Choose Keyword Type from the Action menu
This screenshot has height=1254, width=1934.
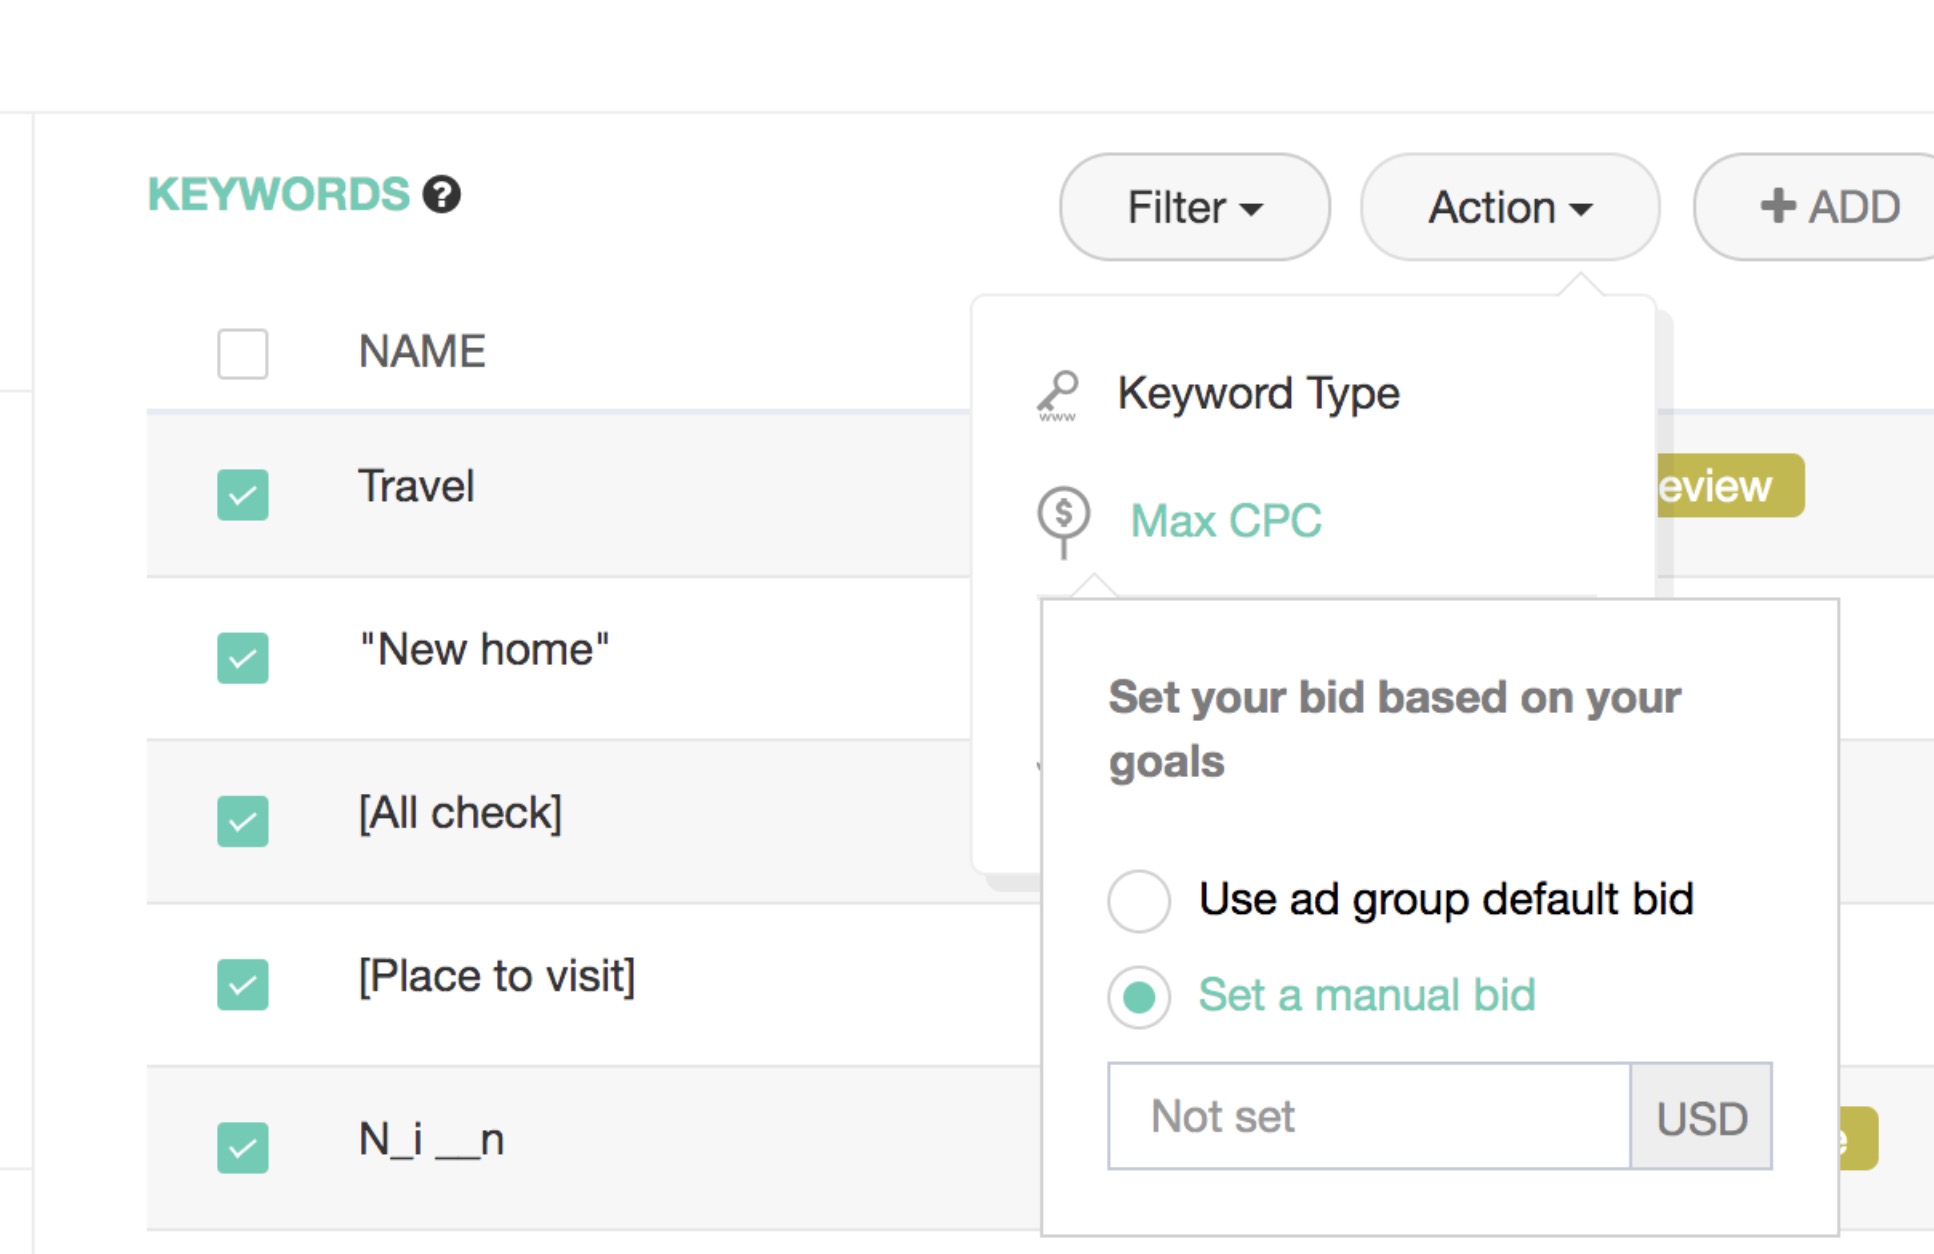point(1258,394)
